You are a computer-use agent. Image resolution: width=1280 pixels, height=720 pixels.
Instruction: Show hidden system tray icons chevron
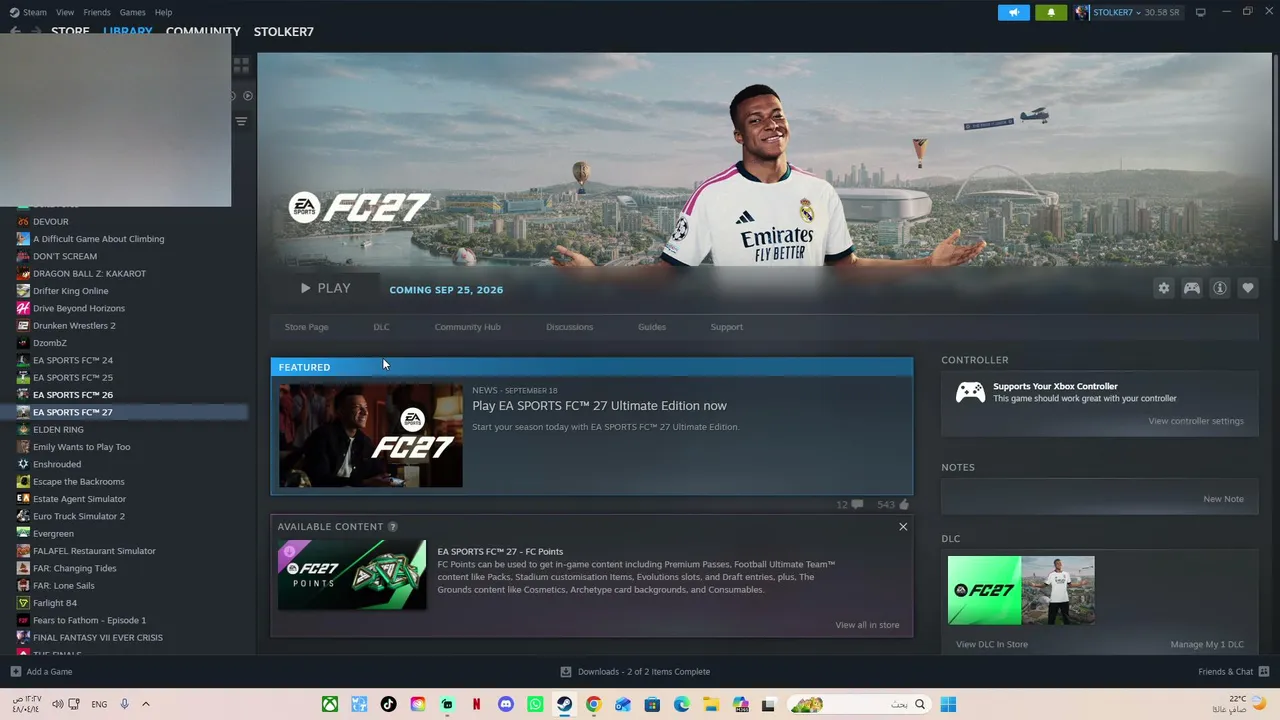(145, 704)
